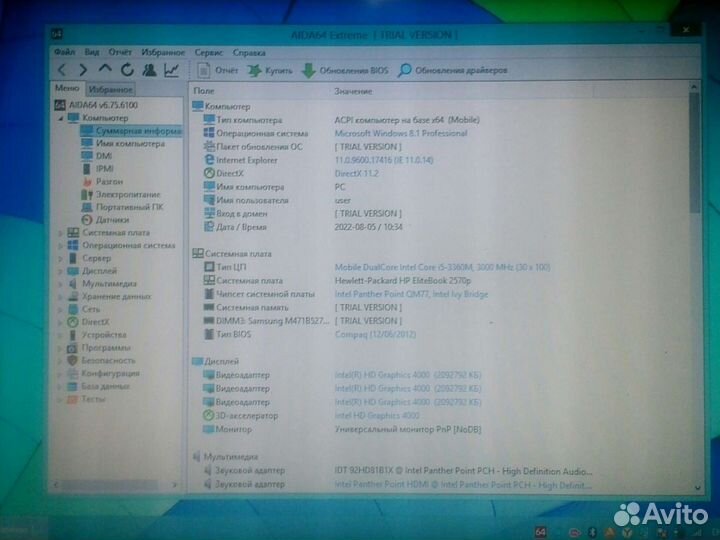Screen dimensions: 720x540
Task: Open Обновления BIOS updates
Action: click(345, 70)
